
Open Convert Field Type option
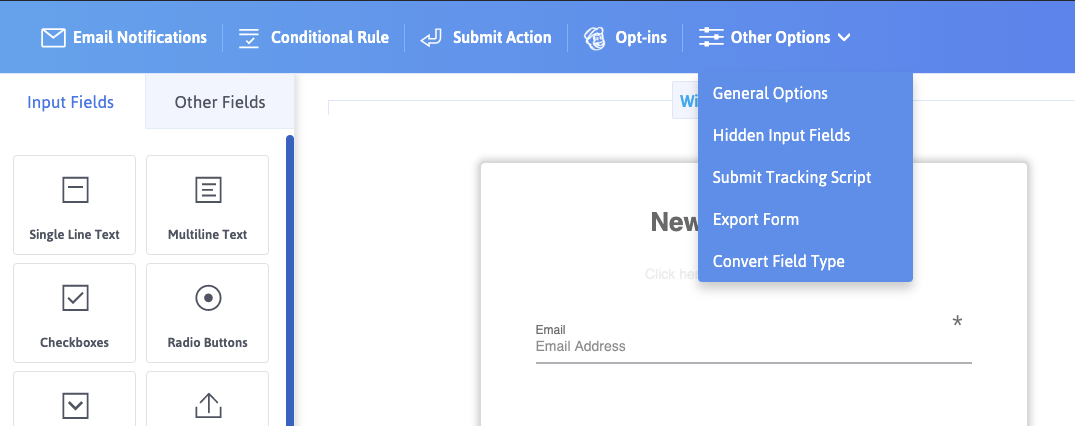778,261
